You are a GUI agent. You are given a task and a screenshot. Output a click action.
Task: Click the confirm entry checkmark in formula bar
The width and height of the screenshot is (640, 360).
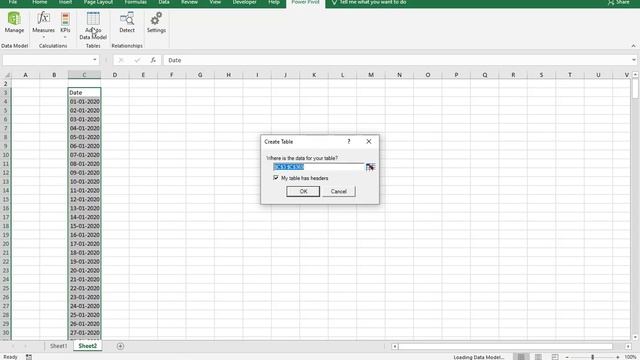click(137, 60)
